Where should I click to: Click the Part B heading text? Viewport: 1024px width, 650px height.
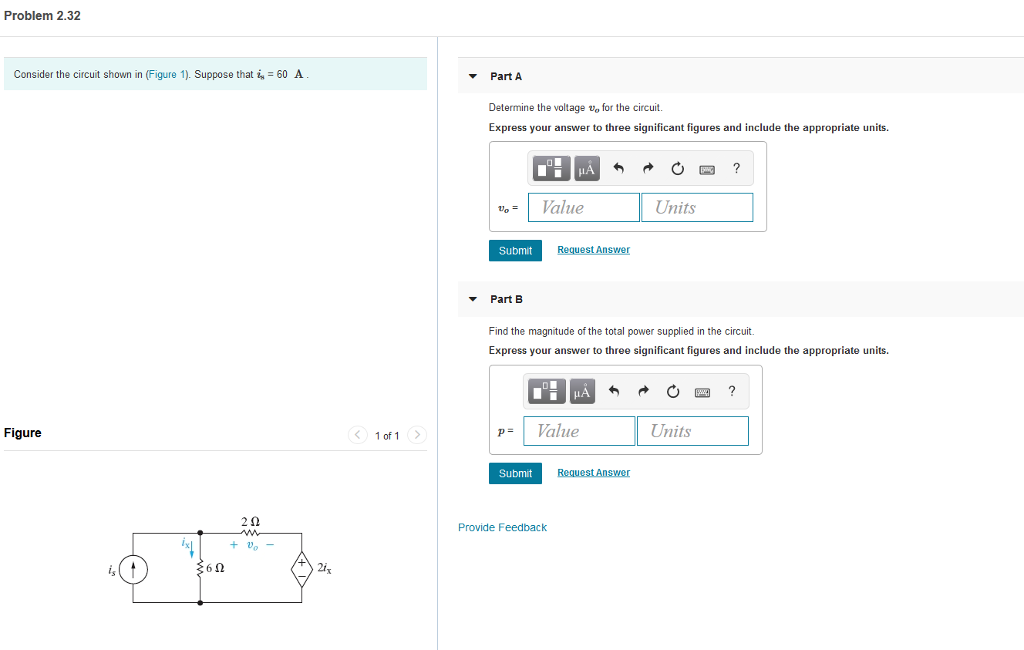(506, 299)
